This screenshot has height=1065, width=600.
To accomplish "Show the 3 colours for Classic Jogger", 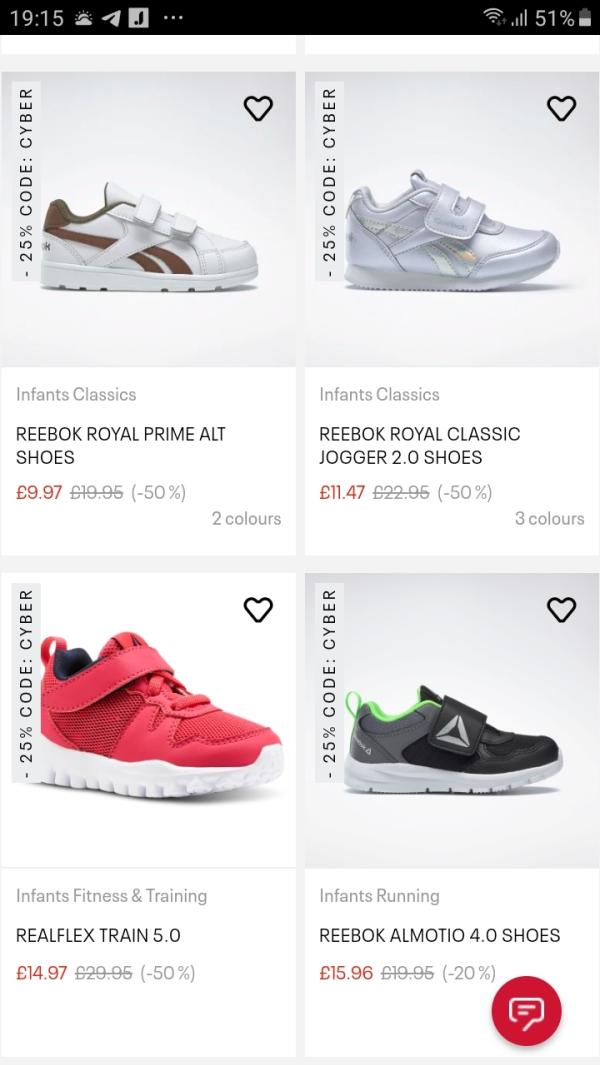I will click(x=549, y=519).
